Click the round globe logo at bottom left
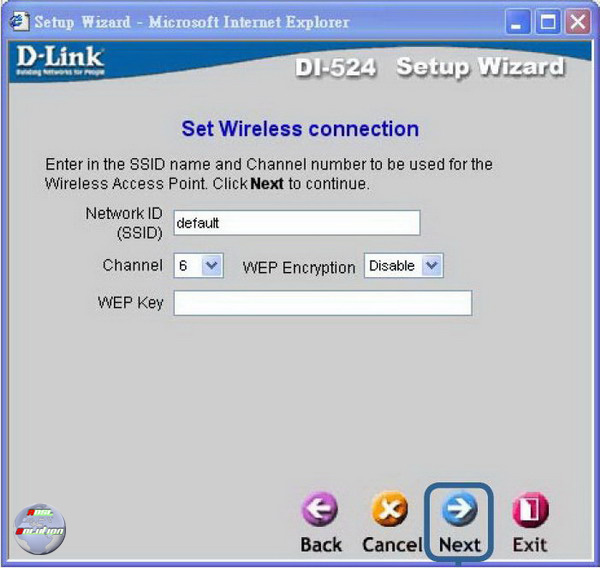 40,529
